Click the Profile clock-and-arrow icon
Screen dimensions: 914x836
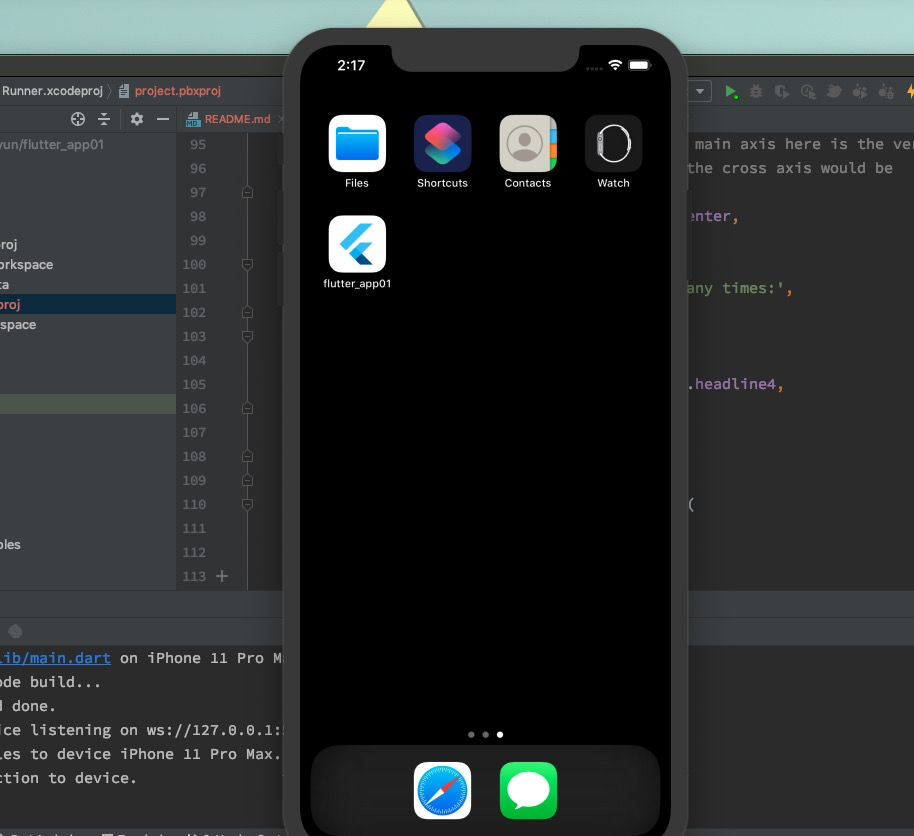point(808,92)
